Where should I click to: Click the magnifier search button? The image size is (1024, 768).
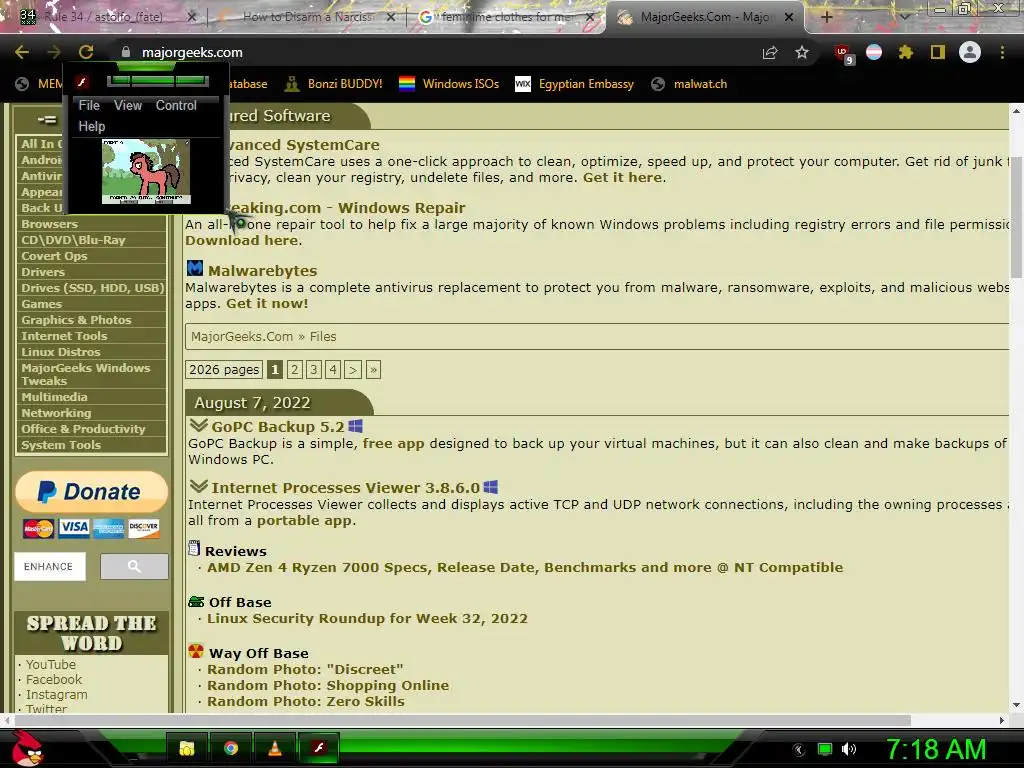[134, 566]
